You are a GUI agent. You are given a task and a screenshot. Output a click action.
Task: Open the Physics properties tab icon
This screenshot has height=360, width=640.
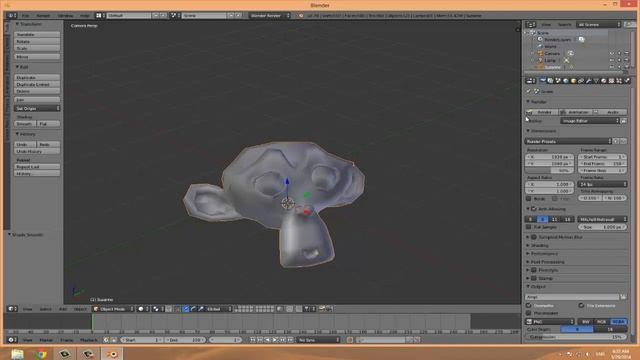(x=627, y=81)
